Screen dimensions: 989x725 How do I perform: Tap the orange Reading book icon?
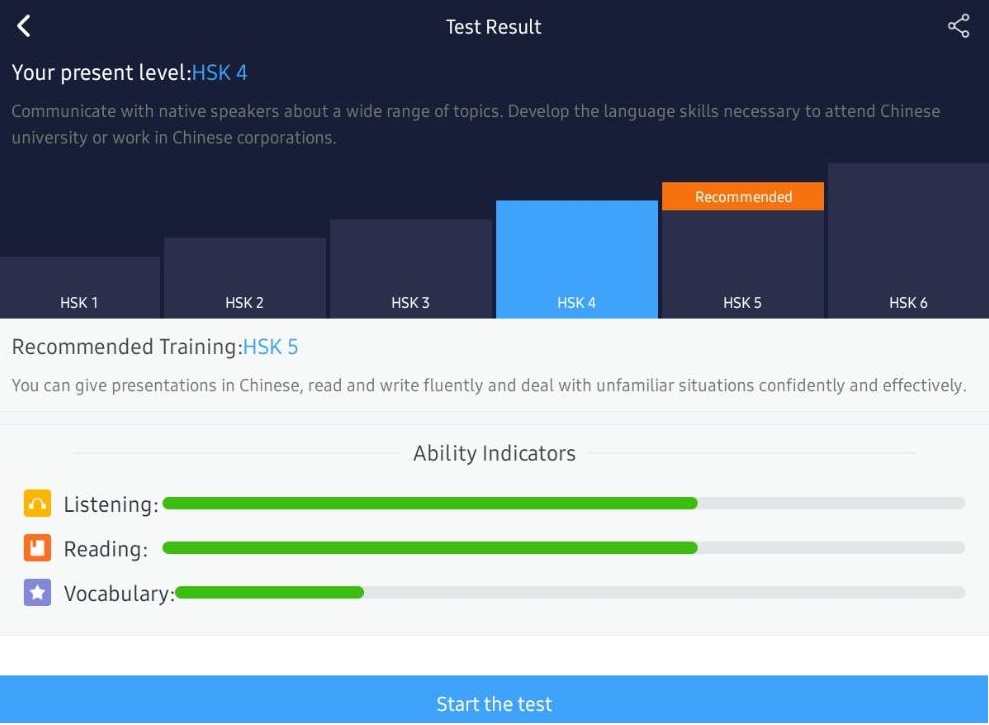(37, 548)
